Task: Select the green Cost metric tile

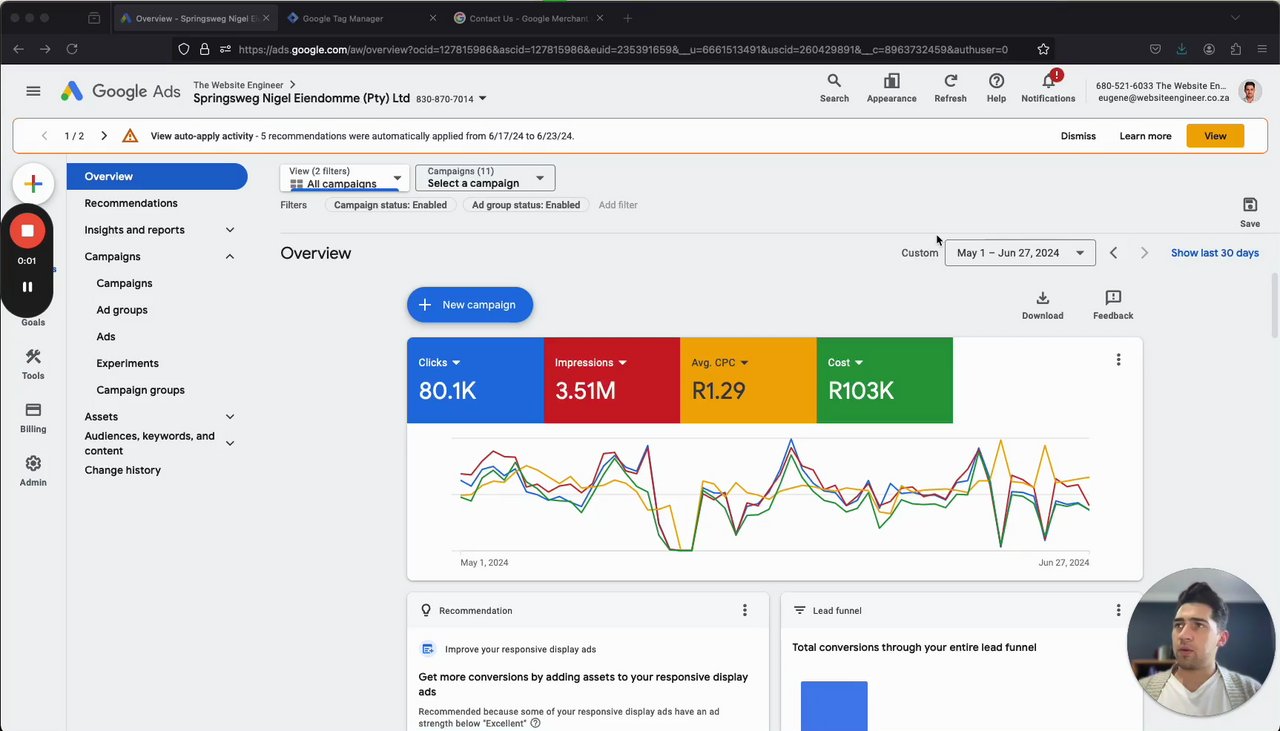Action: coord(885,380)
